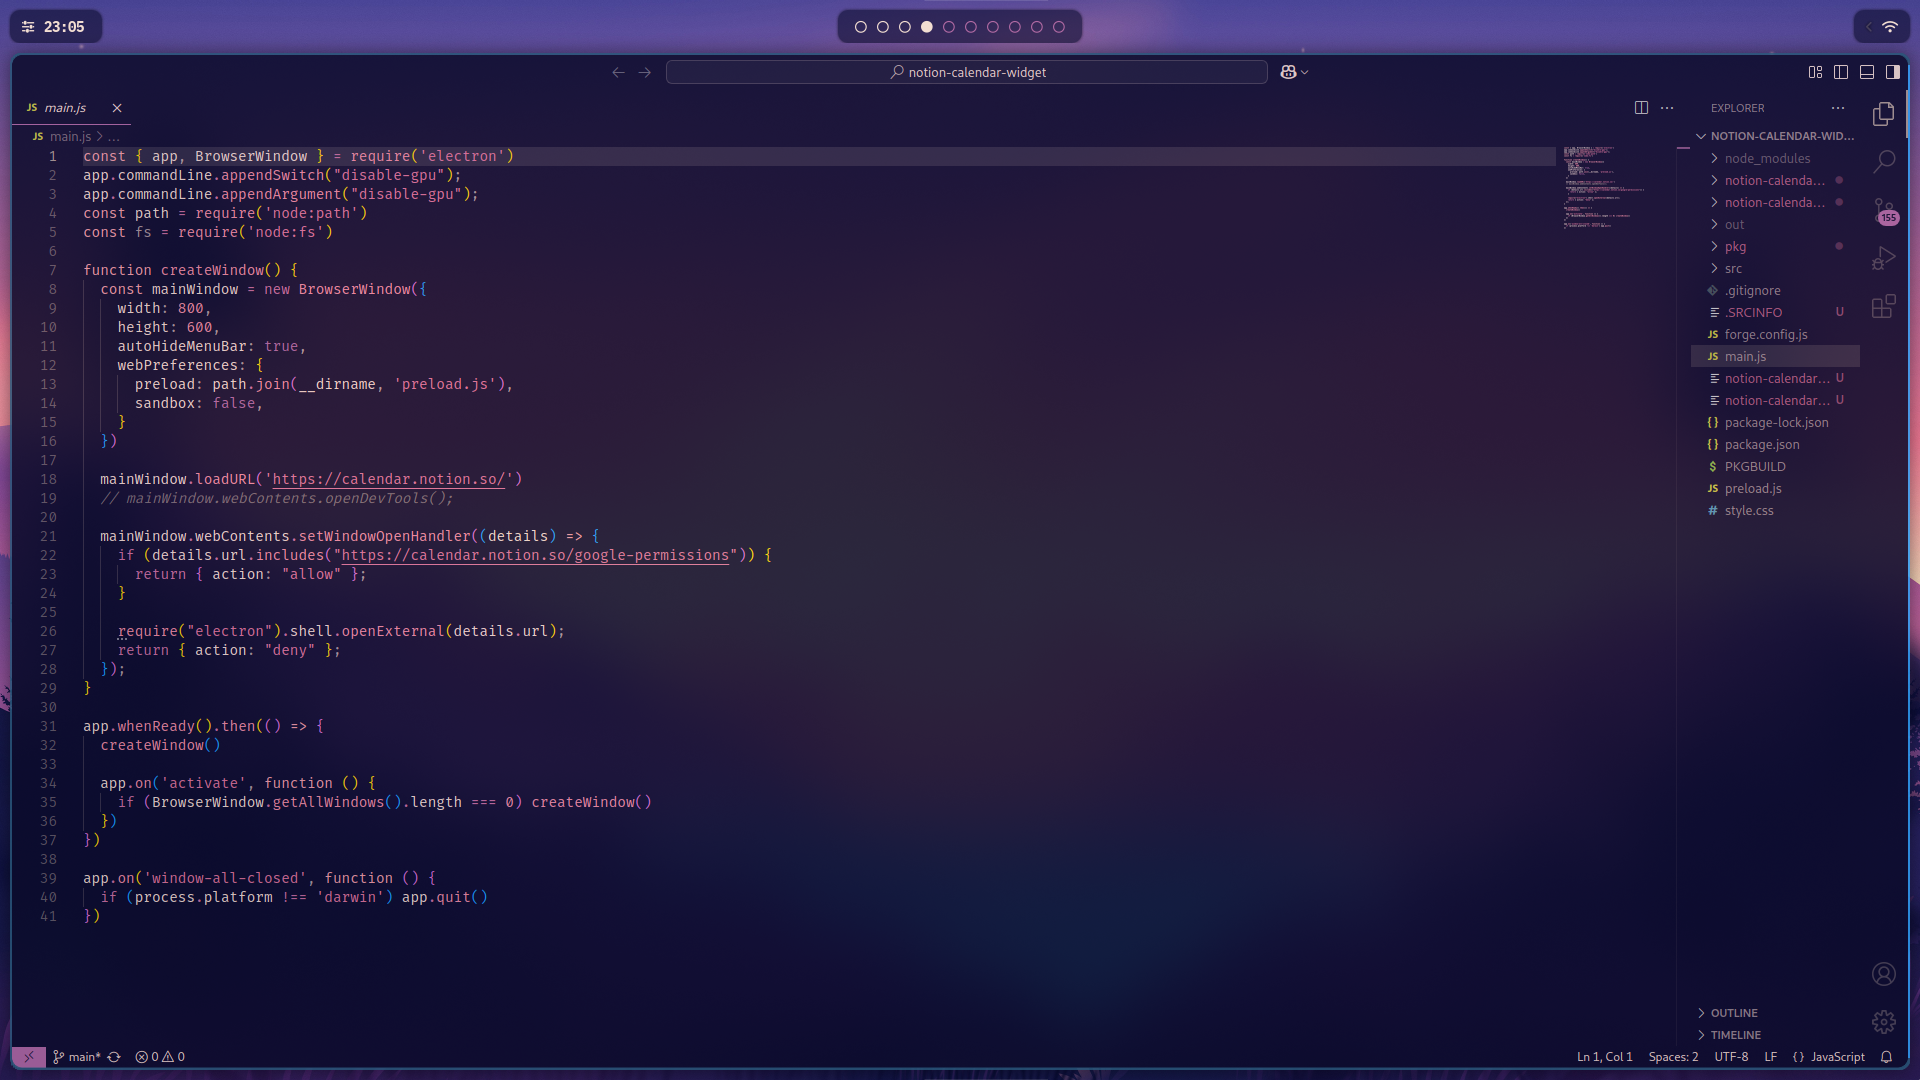Click Customize Layout icon
Viewport: 1920px width, 1080px height.
pyautogui.click(x=1815, y=72)
